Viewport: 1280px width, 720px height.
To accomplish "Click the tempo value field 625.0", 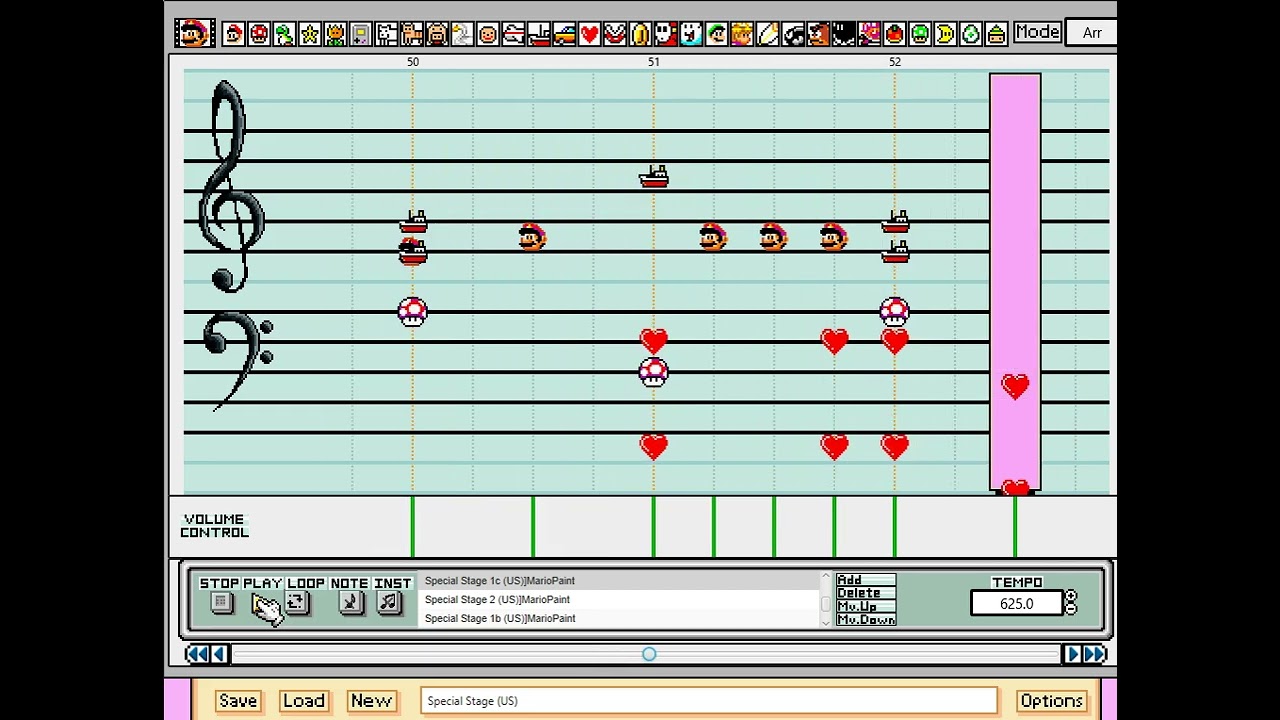I will pyautogui.click(x=1016, y=604).
